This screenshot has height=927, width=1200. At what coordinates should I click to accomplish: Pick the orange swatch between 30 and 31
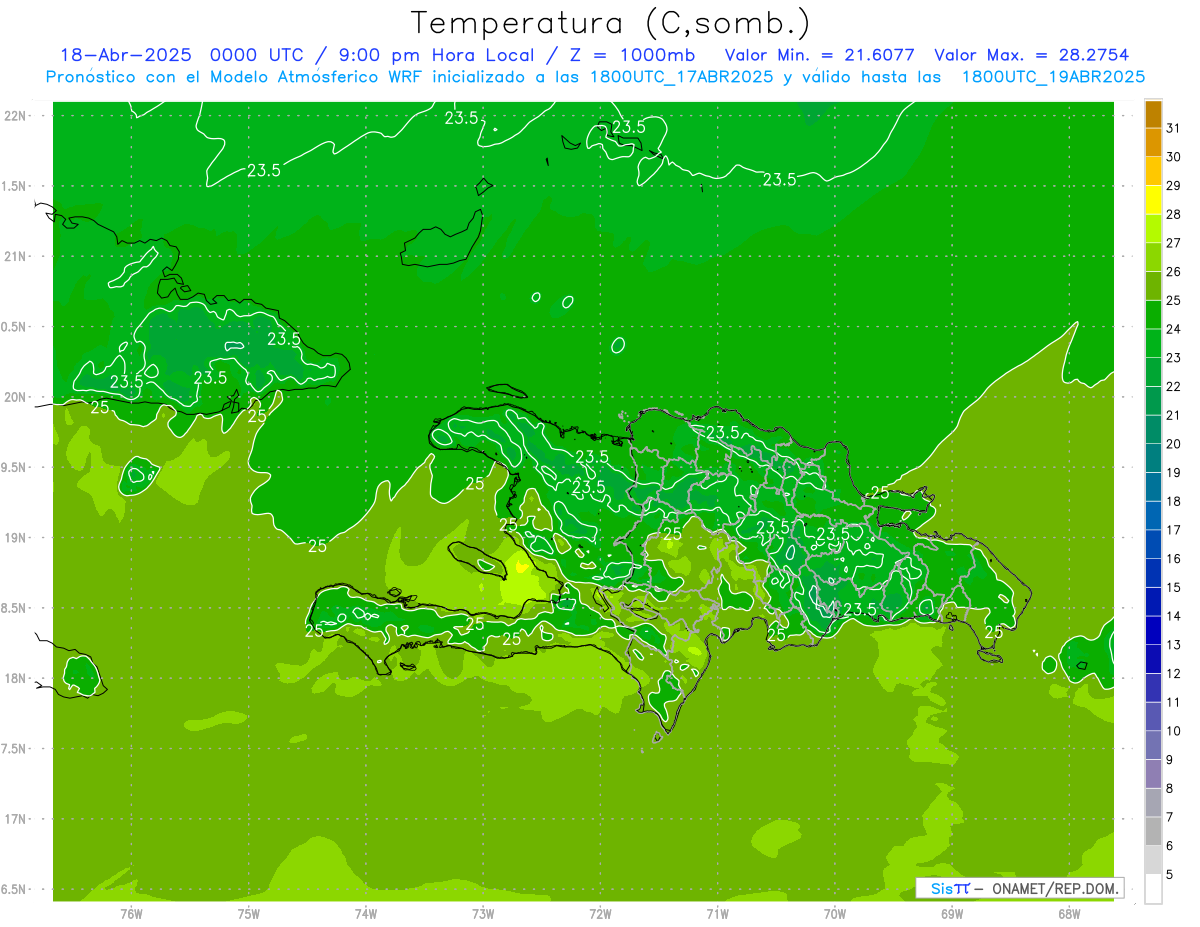(x=1153, y=142)
